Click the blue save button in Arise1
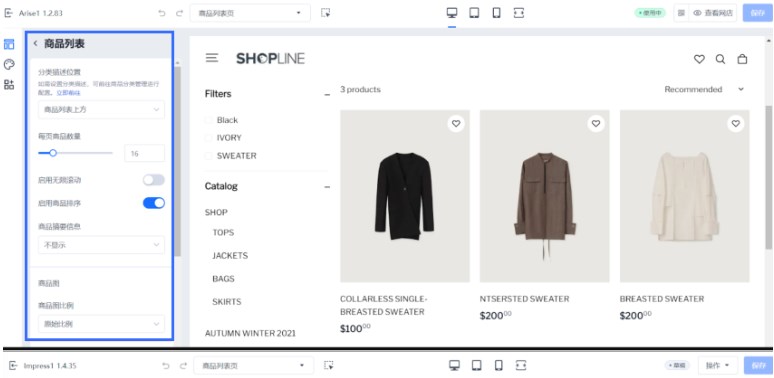774x378 pixels. point(757,13)
